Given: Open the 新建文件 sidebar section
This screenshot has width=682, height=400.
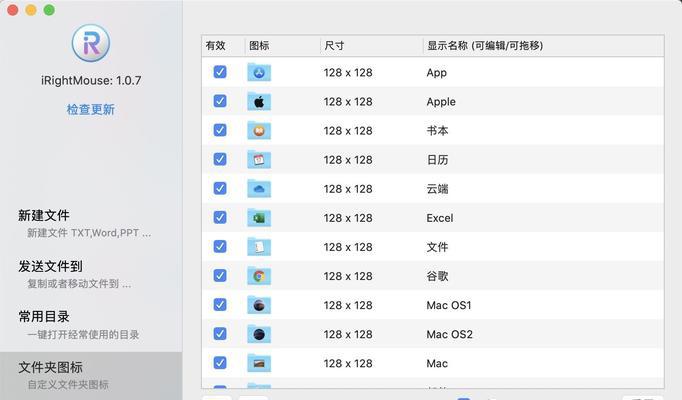Looking at the screenshot, I should [x=91, y=223].
